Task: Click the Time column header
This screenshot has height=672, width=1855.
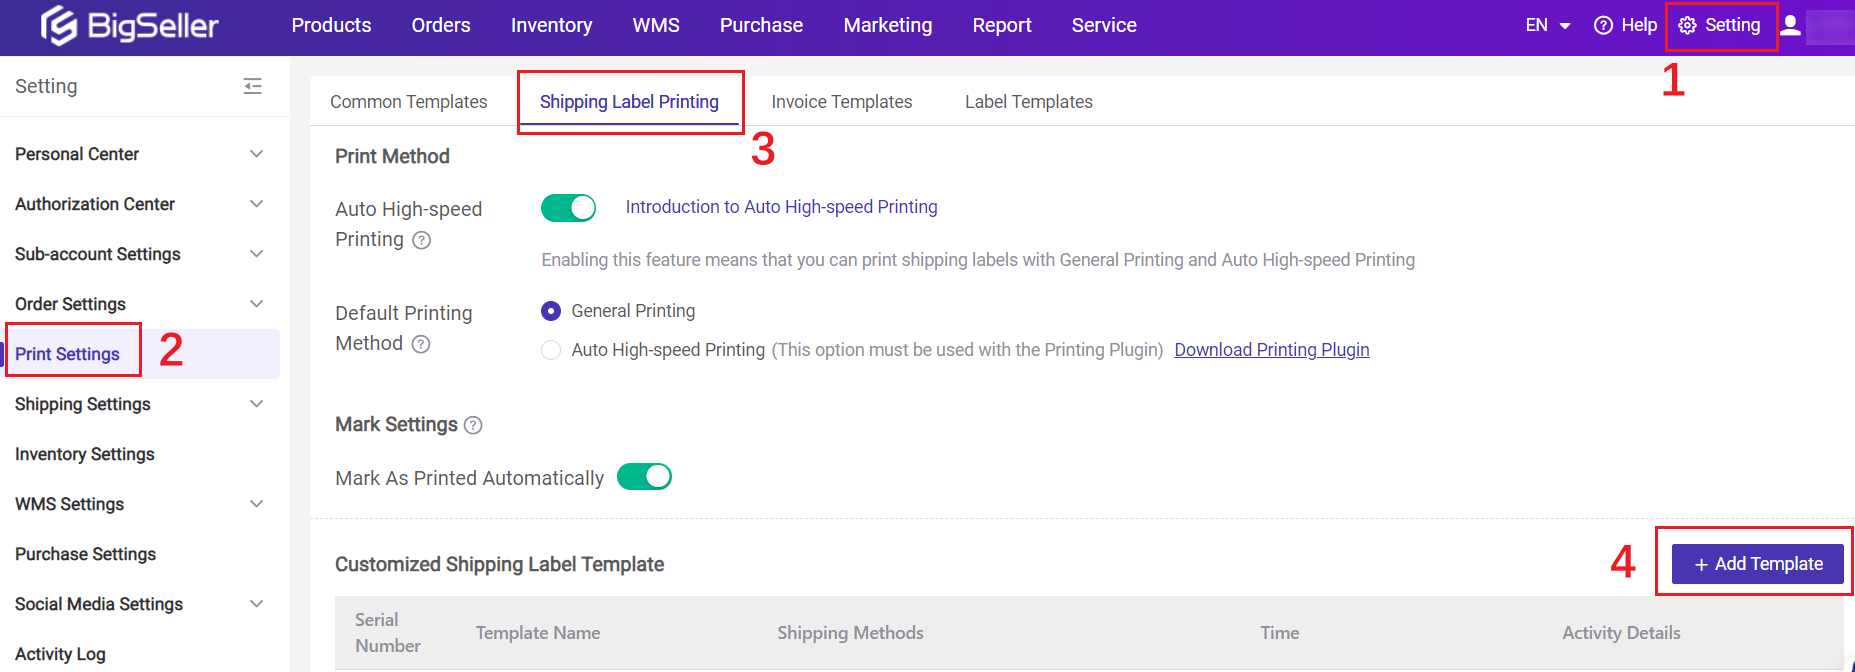Action: click(1280, 633)
